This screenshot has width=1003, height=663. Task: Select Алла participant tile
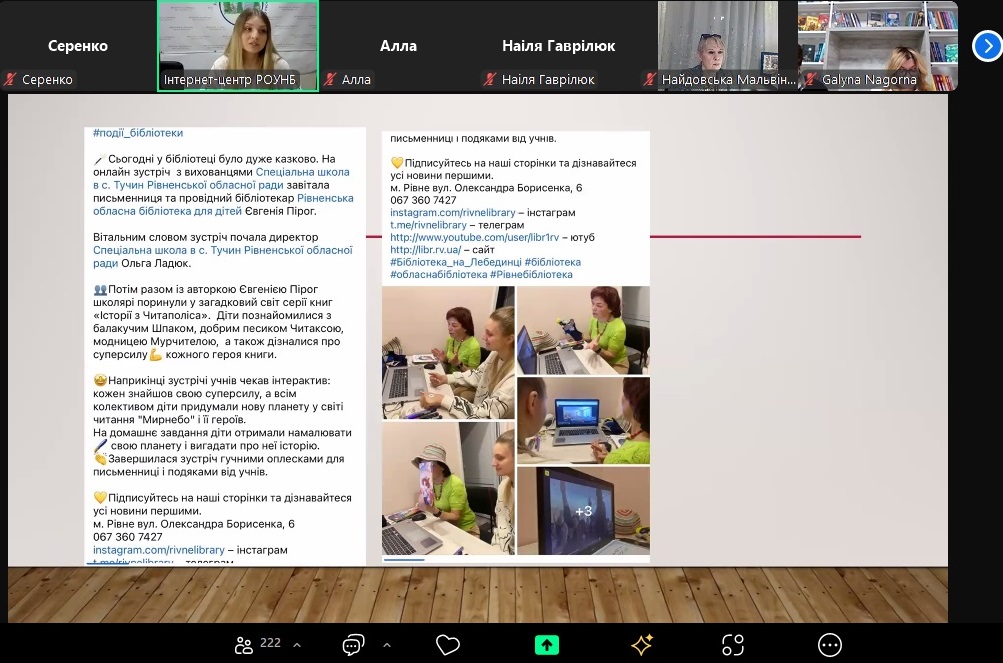click(x=398, y=46)
